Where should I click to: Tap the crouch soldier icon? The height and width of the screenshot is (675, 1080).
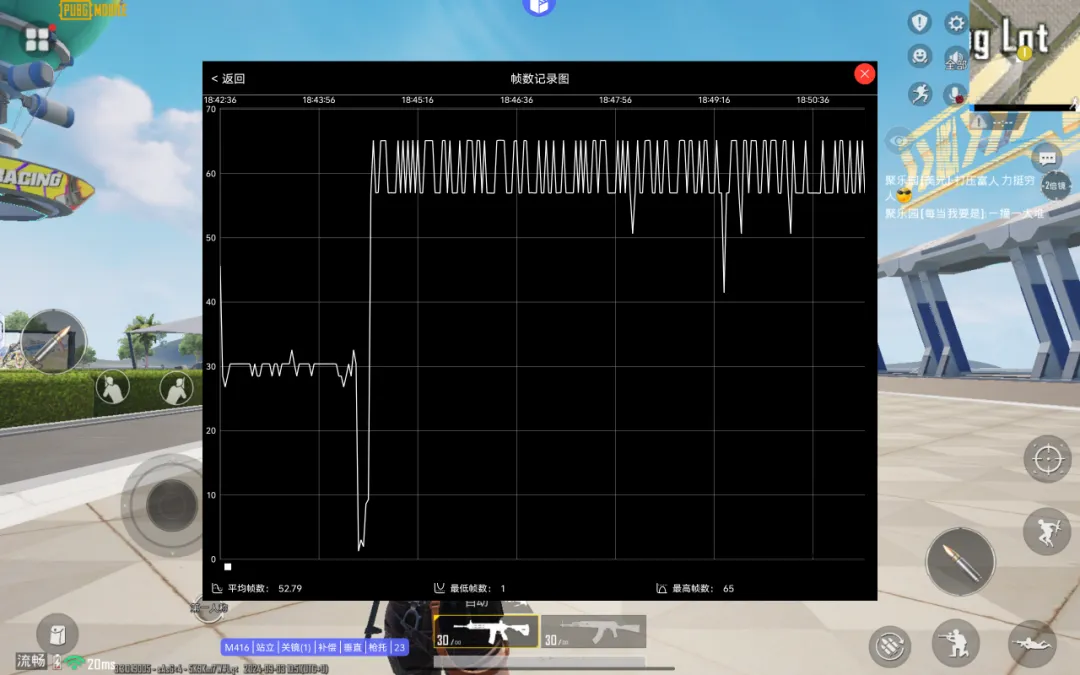coord(955,643)
